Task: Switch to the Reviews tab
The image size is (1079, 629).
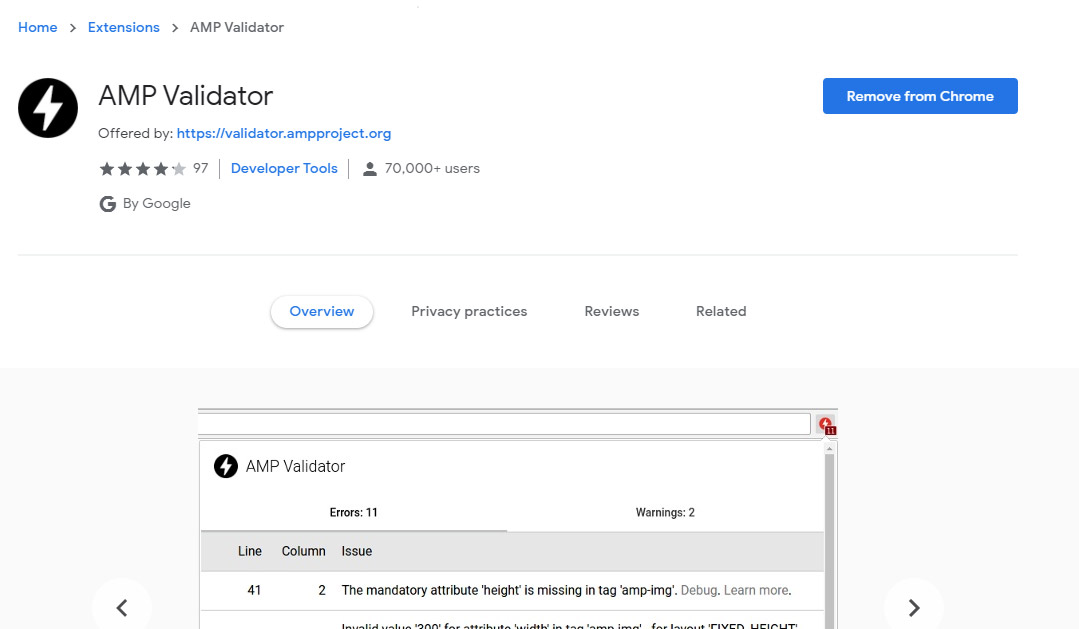Action: [612, 312]
